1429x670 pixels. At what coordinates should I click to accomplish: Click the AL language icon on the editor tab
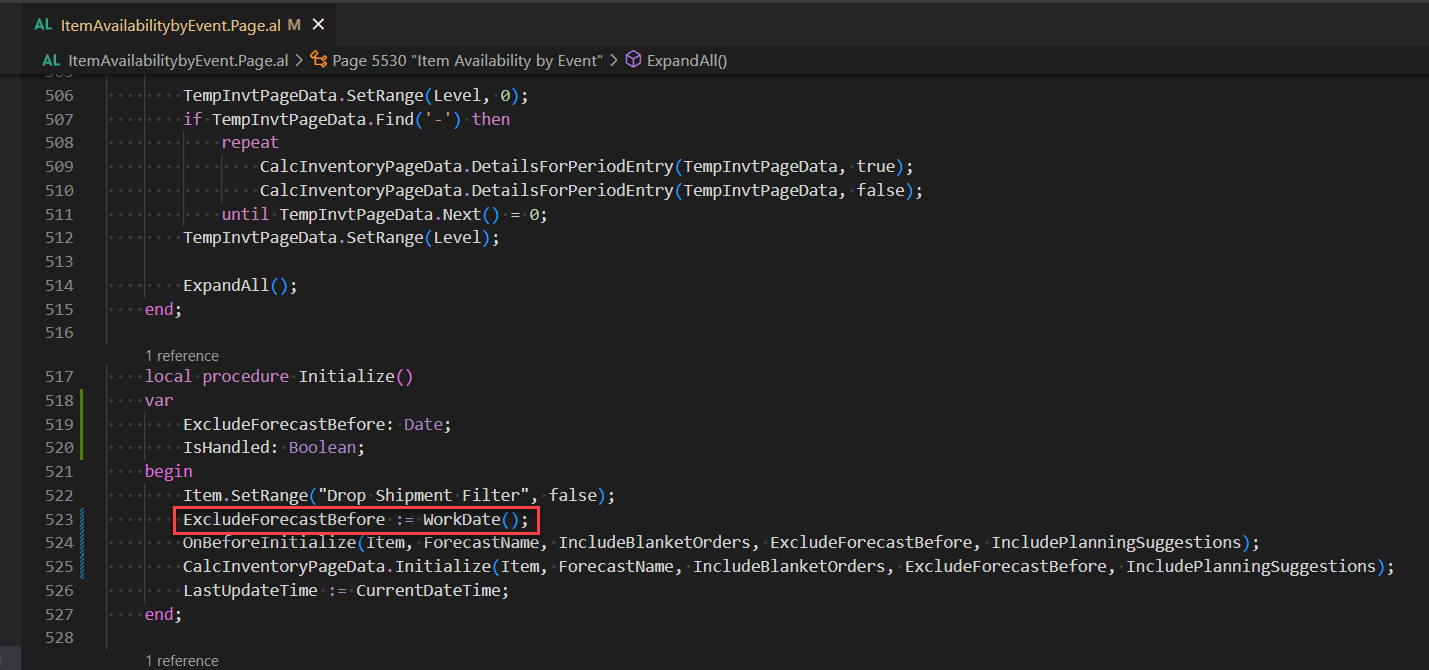(x=41, y=24)
